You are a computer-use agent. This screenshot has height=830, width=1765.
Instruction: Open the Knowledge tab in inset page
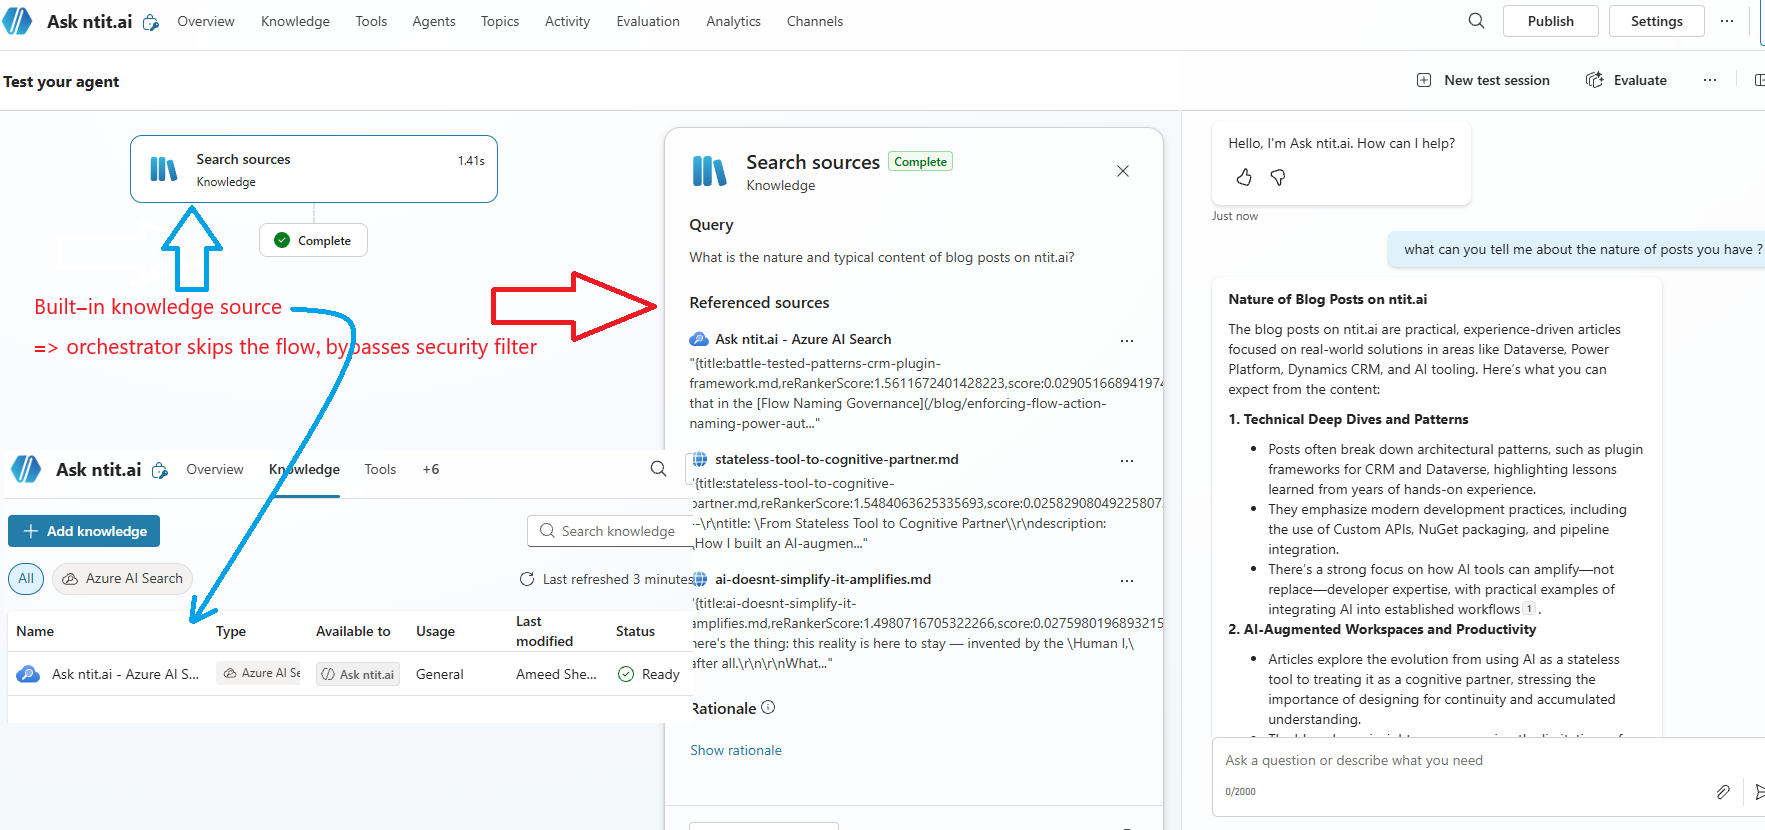click(x=304, y=469)
